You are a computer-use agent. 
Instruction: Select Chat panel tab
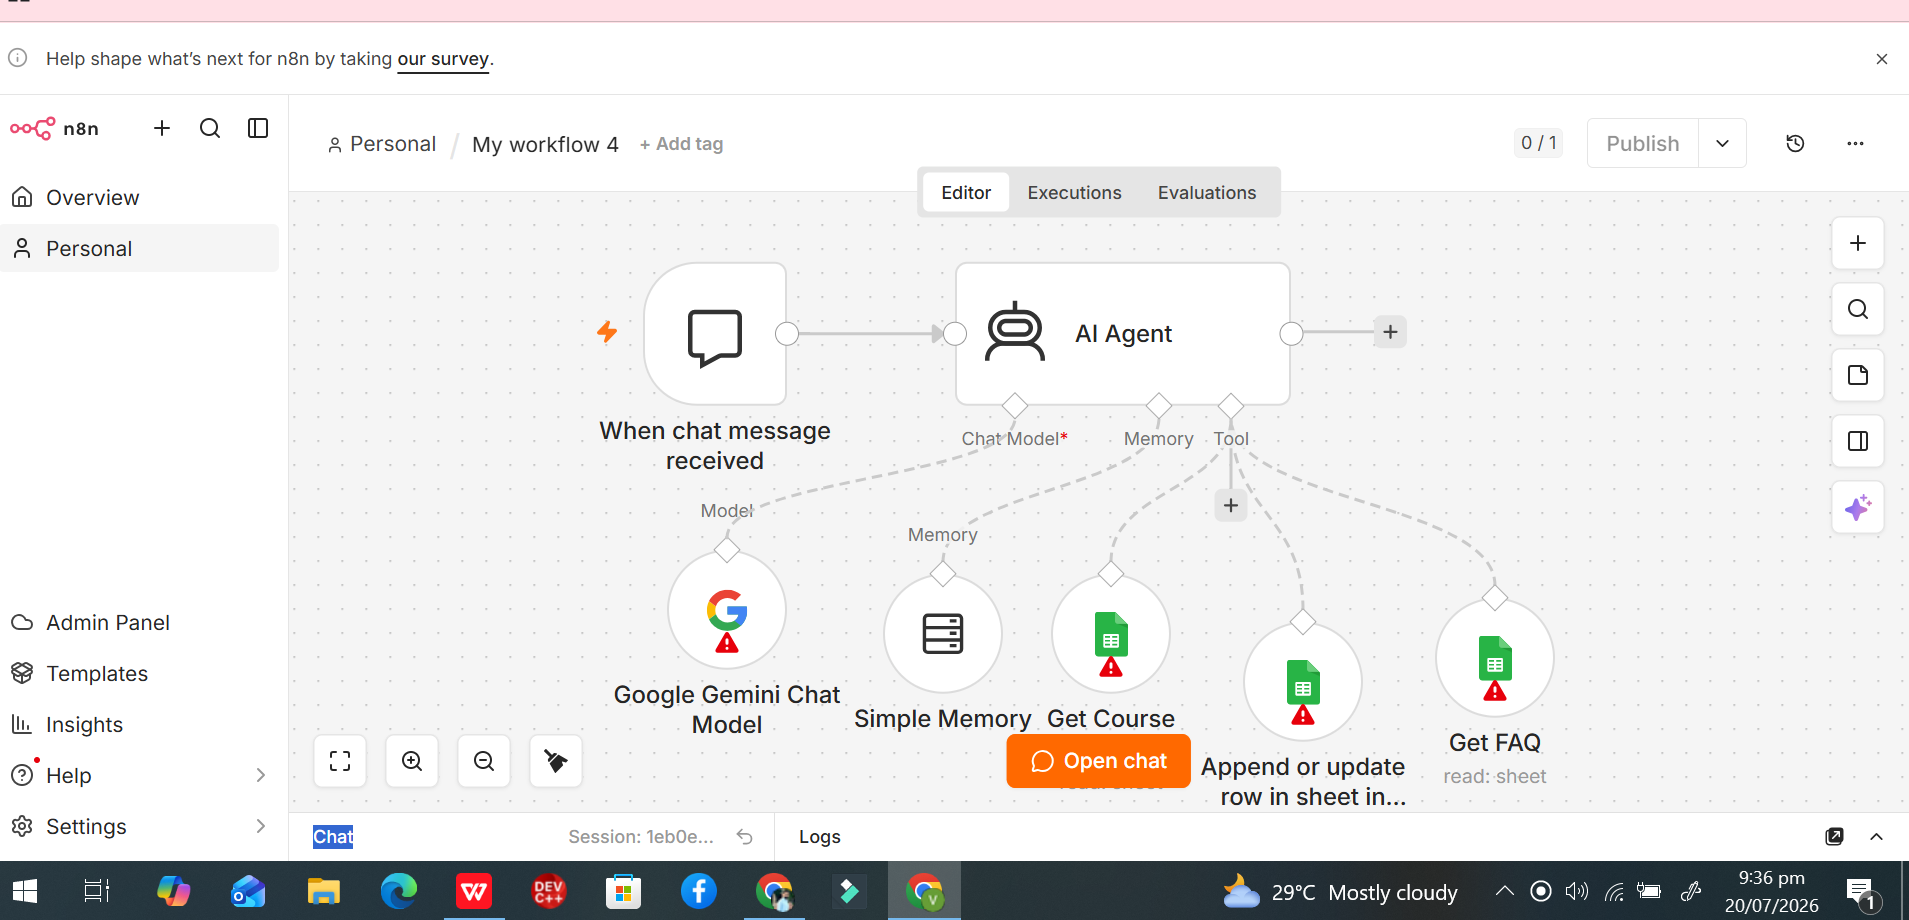tap(333, 837)
